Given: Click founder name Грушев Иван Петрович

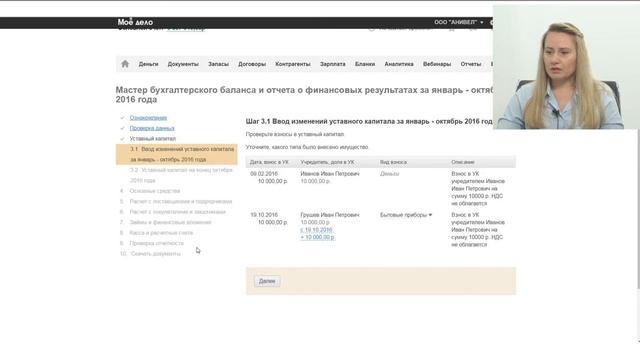Looking at the screenshot, I should [330, 215].
